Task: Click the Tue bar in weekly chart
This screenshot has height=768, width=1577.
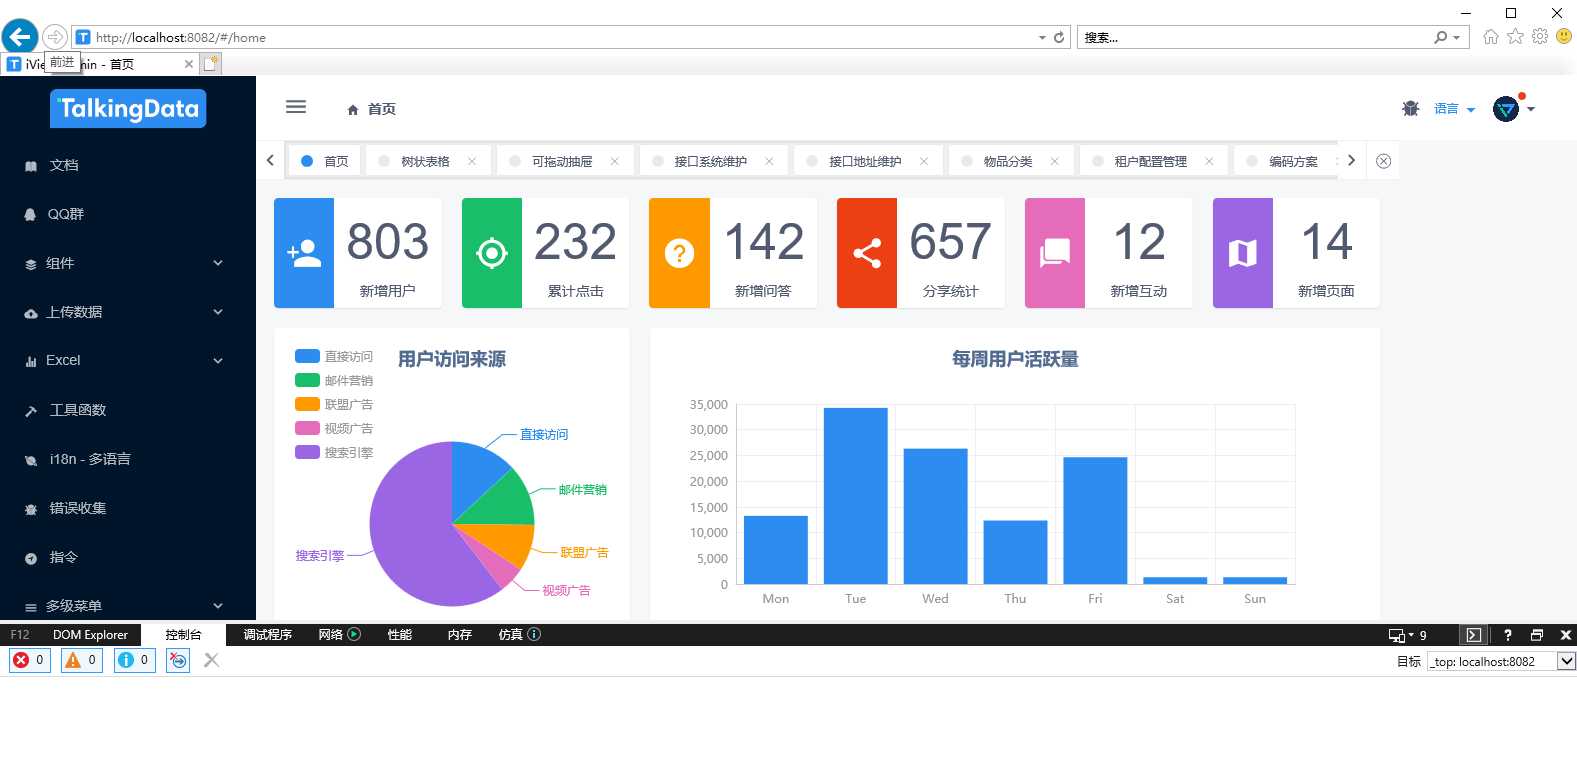Action: click(855, 495)
